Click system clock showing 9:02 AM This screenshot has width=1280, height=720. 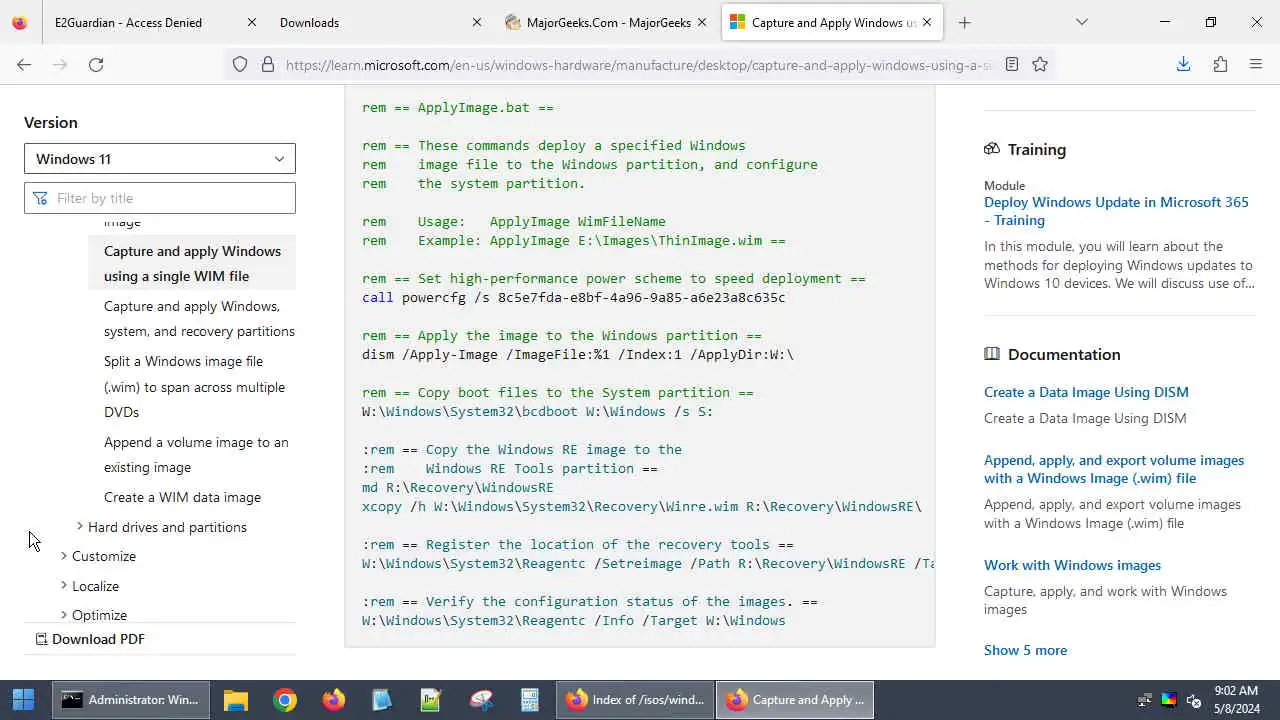(x=1236, y=699)
